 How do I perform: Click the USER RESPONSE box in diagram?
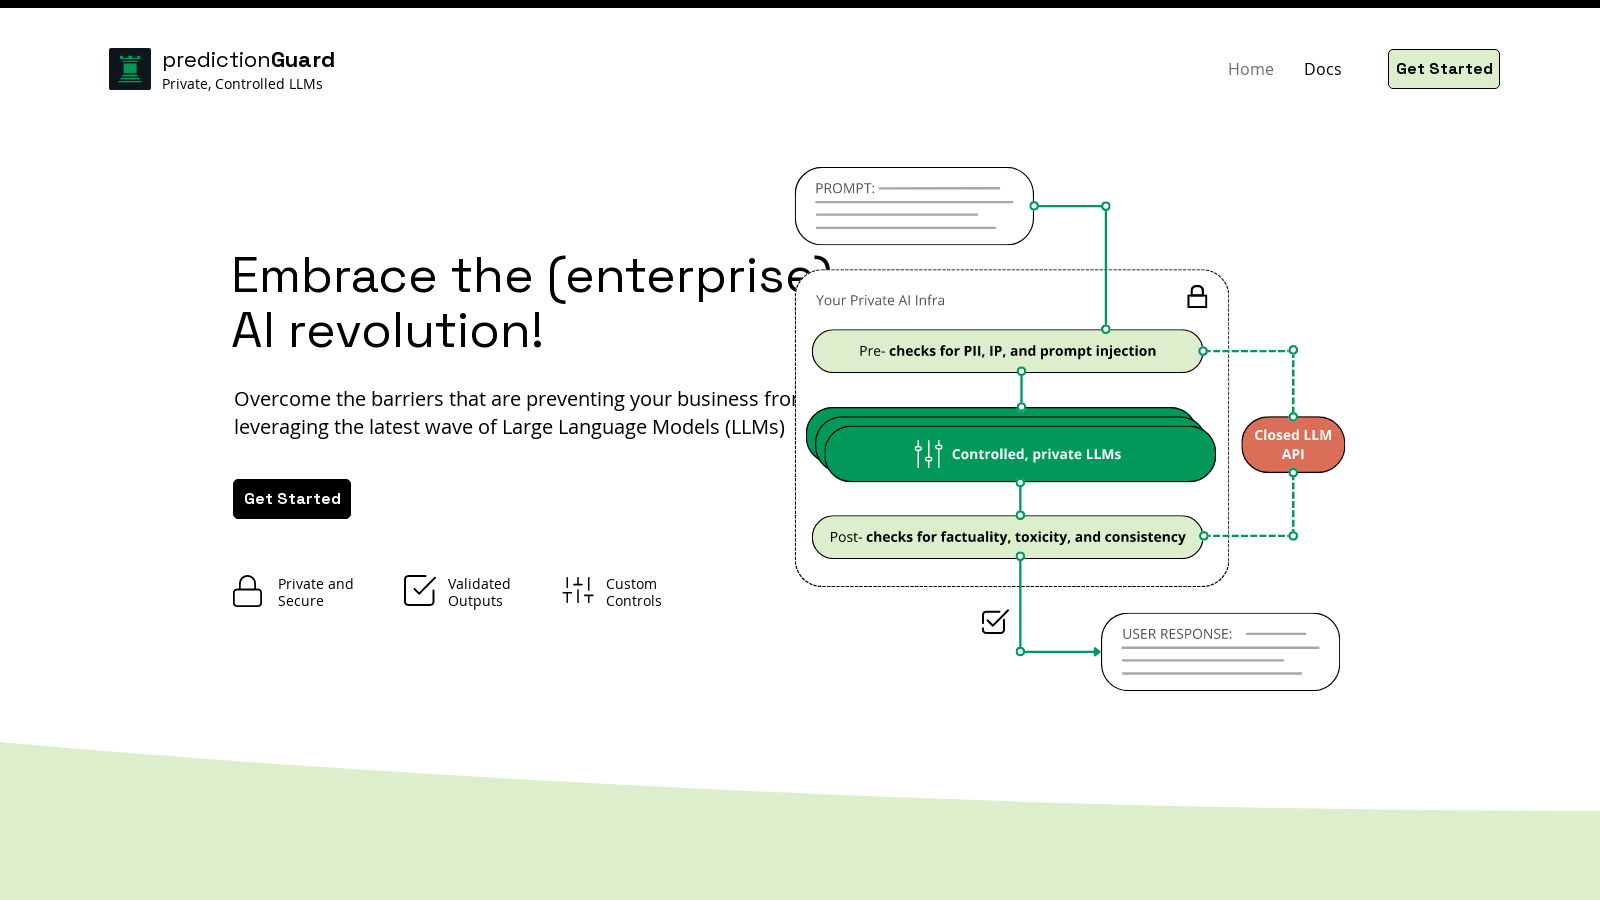[x=1220, y=652]
